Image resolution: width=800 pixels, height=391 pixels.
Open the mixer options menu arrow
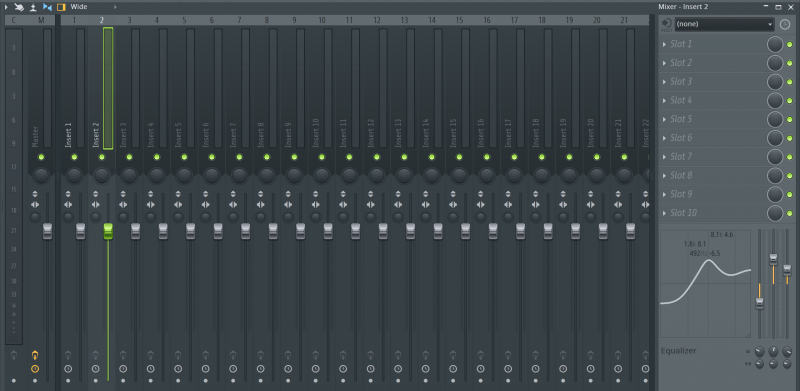coord(6,7)
